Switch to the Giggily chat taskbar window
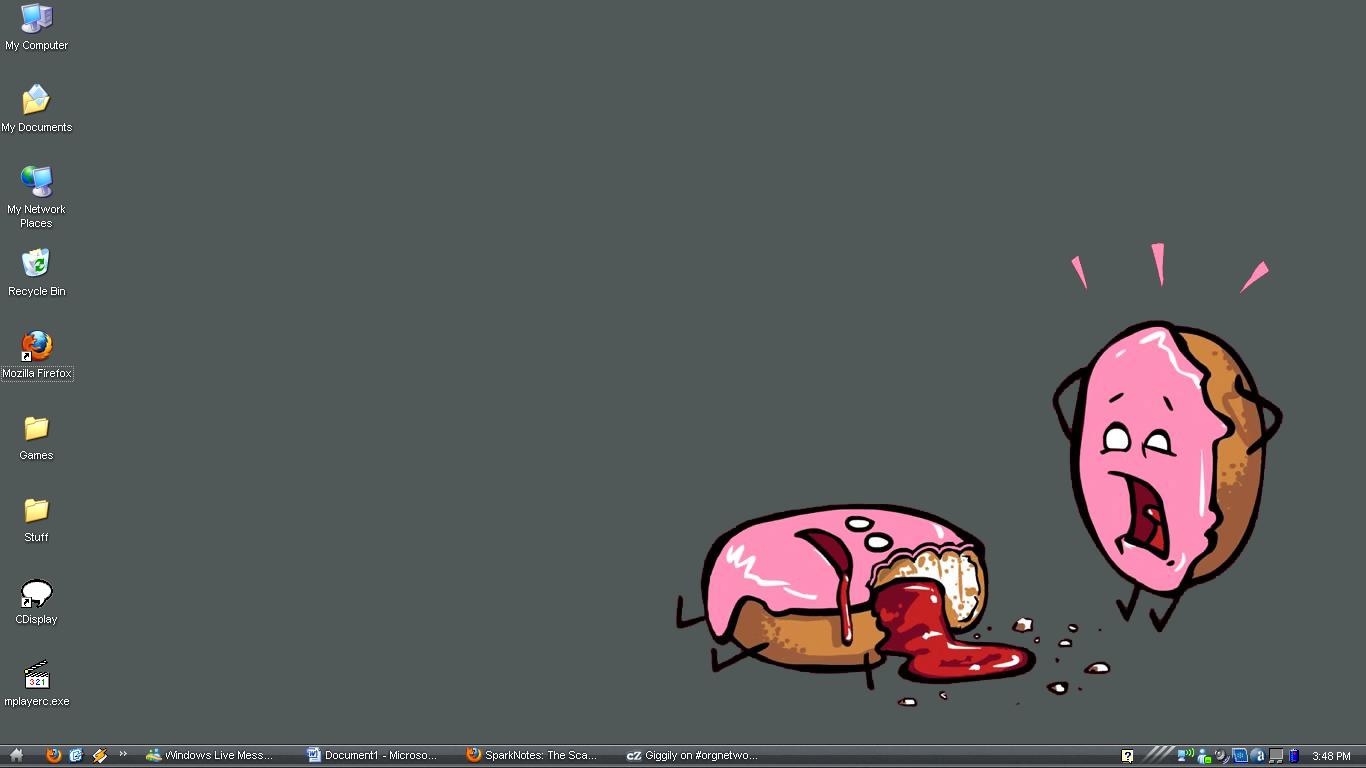This screenshot has width=1366, height=768. click(x=692, y=755)
